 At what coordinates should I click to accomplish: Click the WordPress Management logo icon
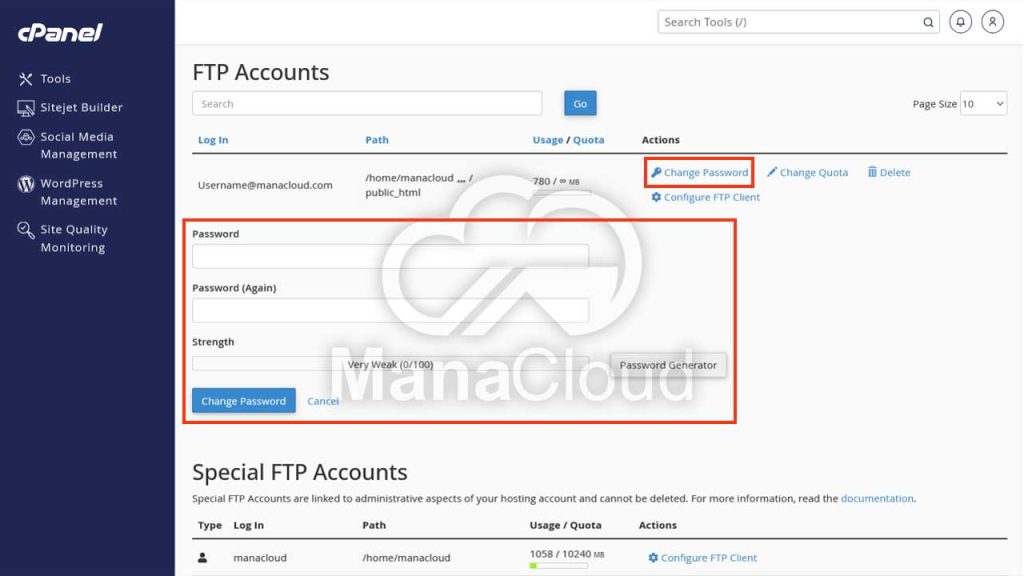26,184
